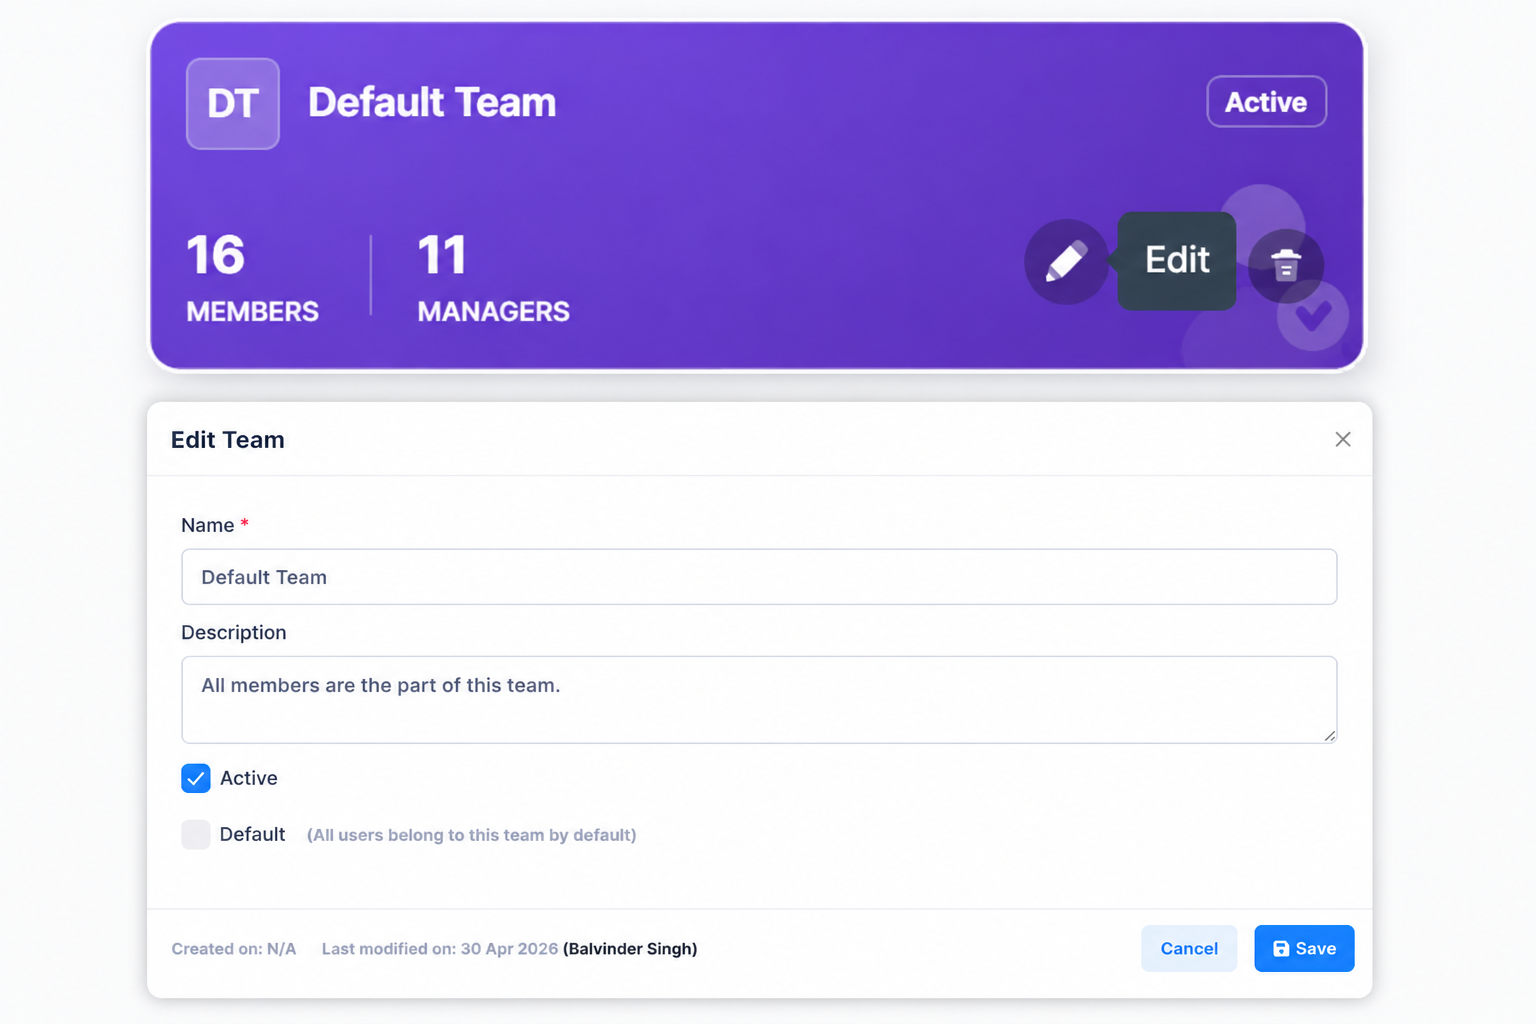Click the Save button
1536x1024 pixels.
(x=1304, y=948)
